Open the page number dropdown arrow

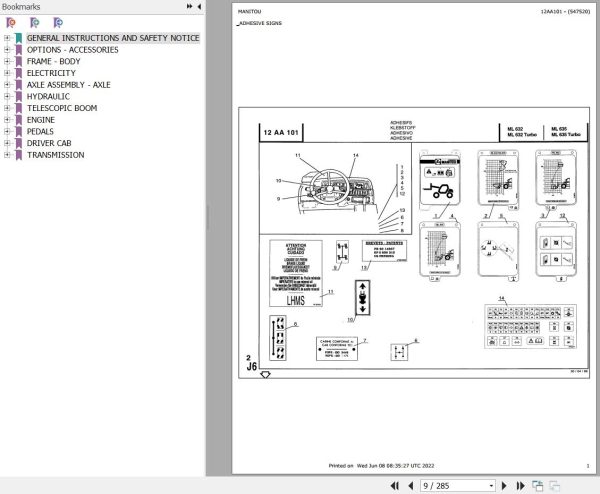click(x=491, y=486)
